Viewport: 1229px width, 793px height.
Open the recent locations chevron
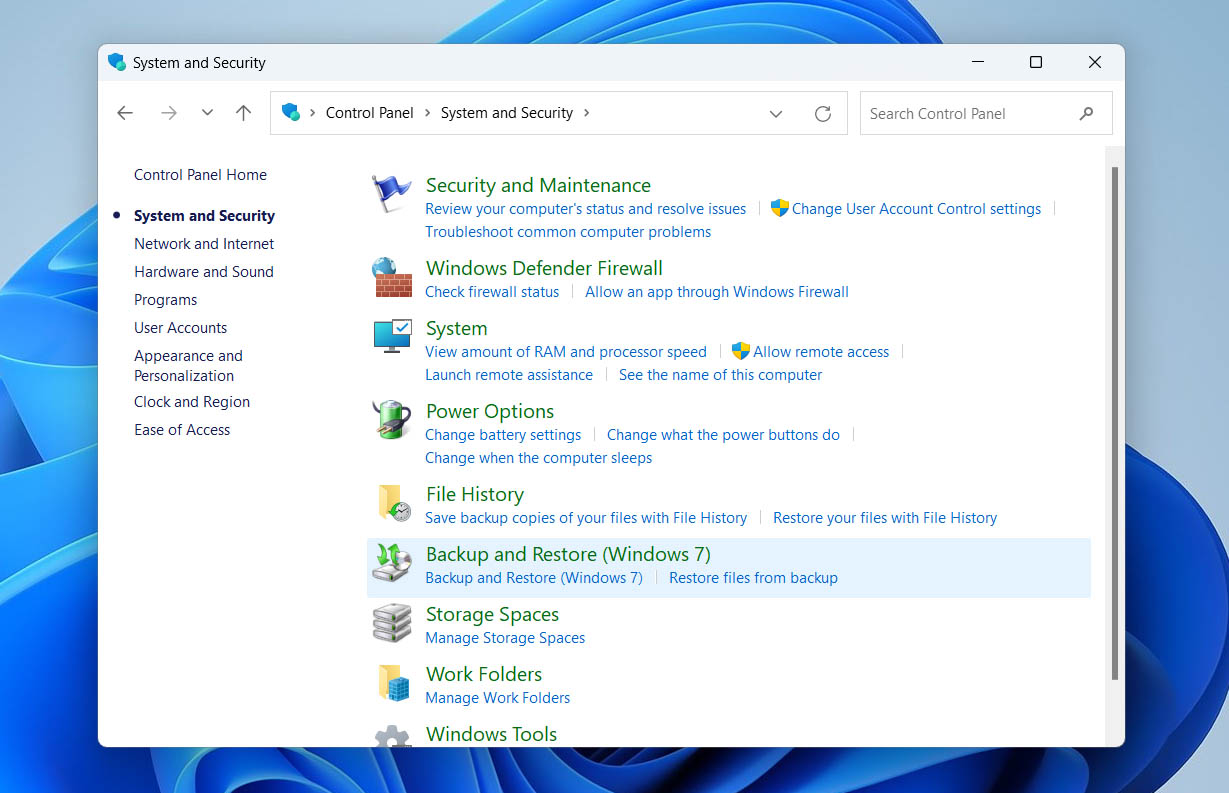coord(207,114)
